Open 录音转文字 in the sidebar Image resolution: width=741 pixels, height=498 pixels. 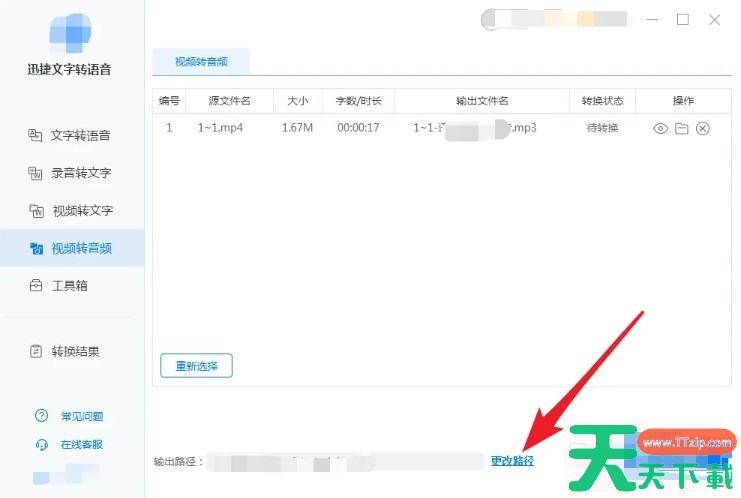pos(72,173)
